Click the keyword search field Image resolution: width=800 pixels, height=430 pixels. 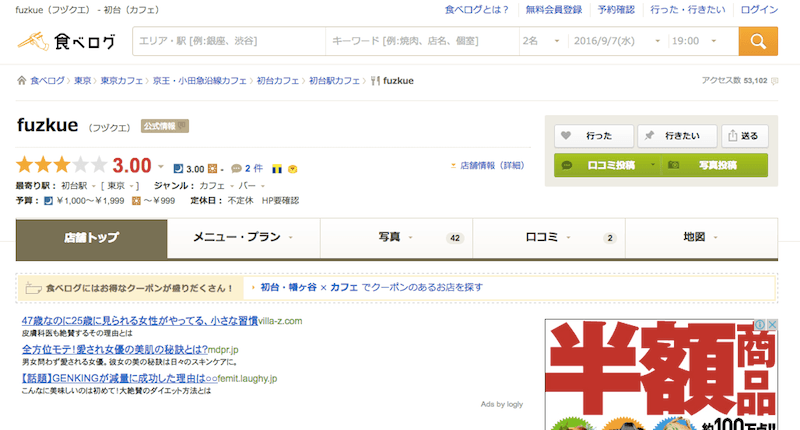tap(422, 41)
